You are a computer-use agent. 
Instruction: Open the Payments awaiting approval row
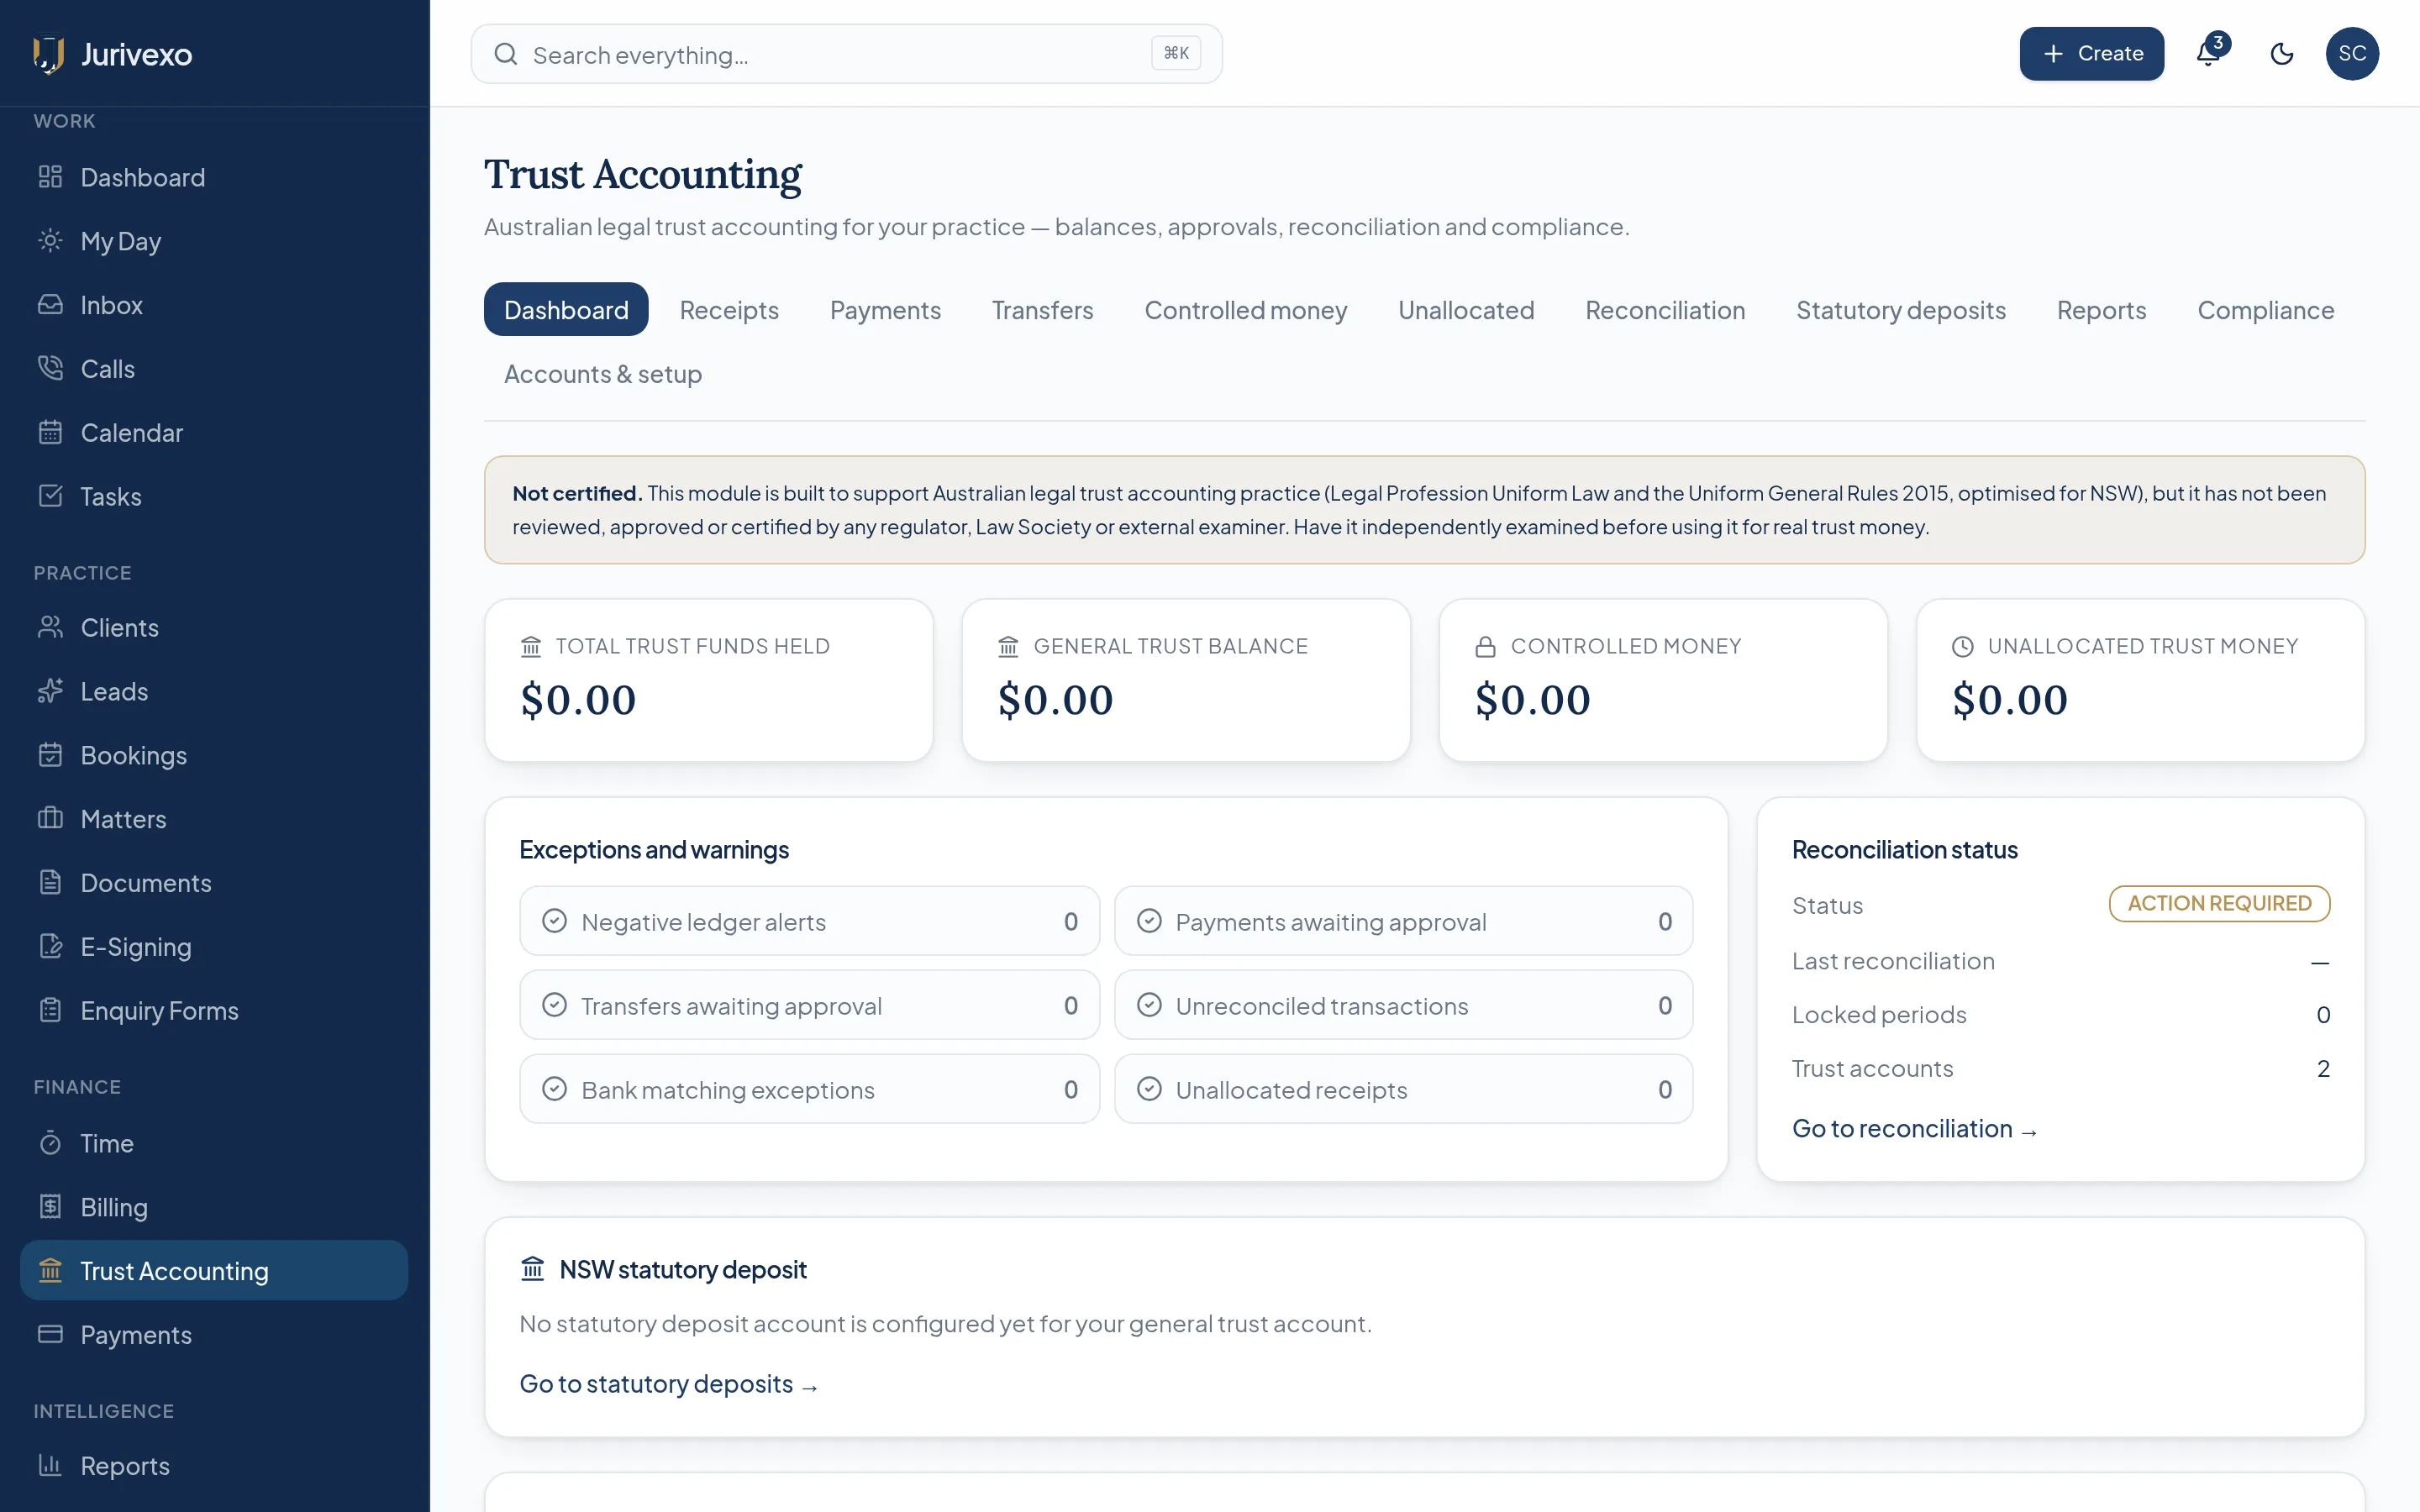click(x=1403, y=921)
